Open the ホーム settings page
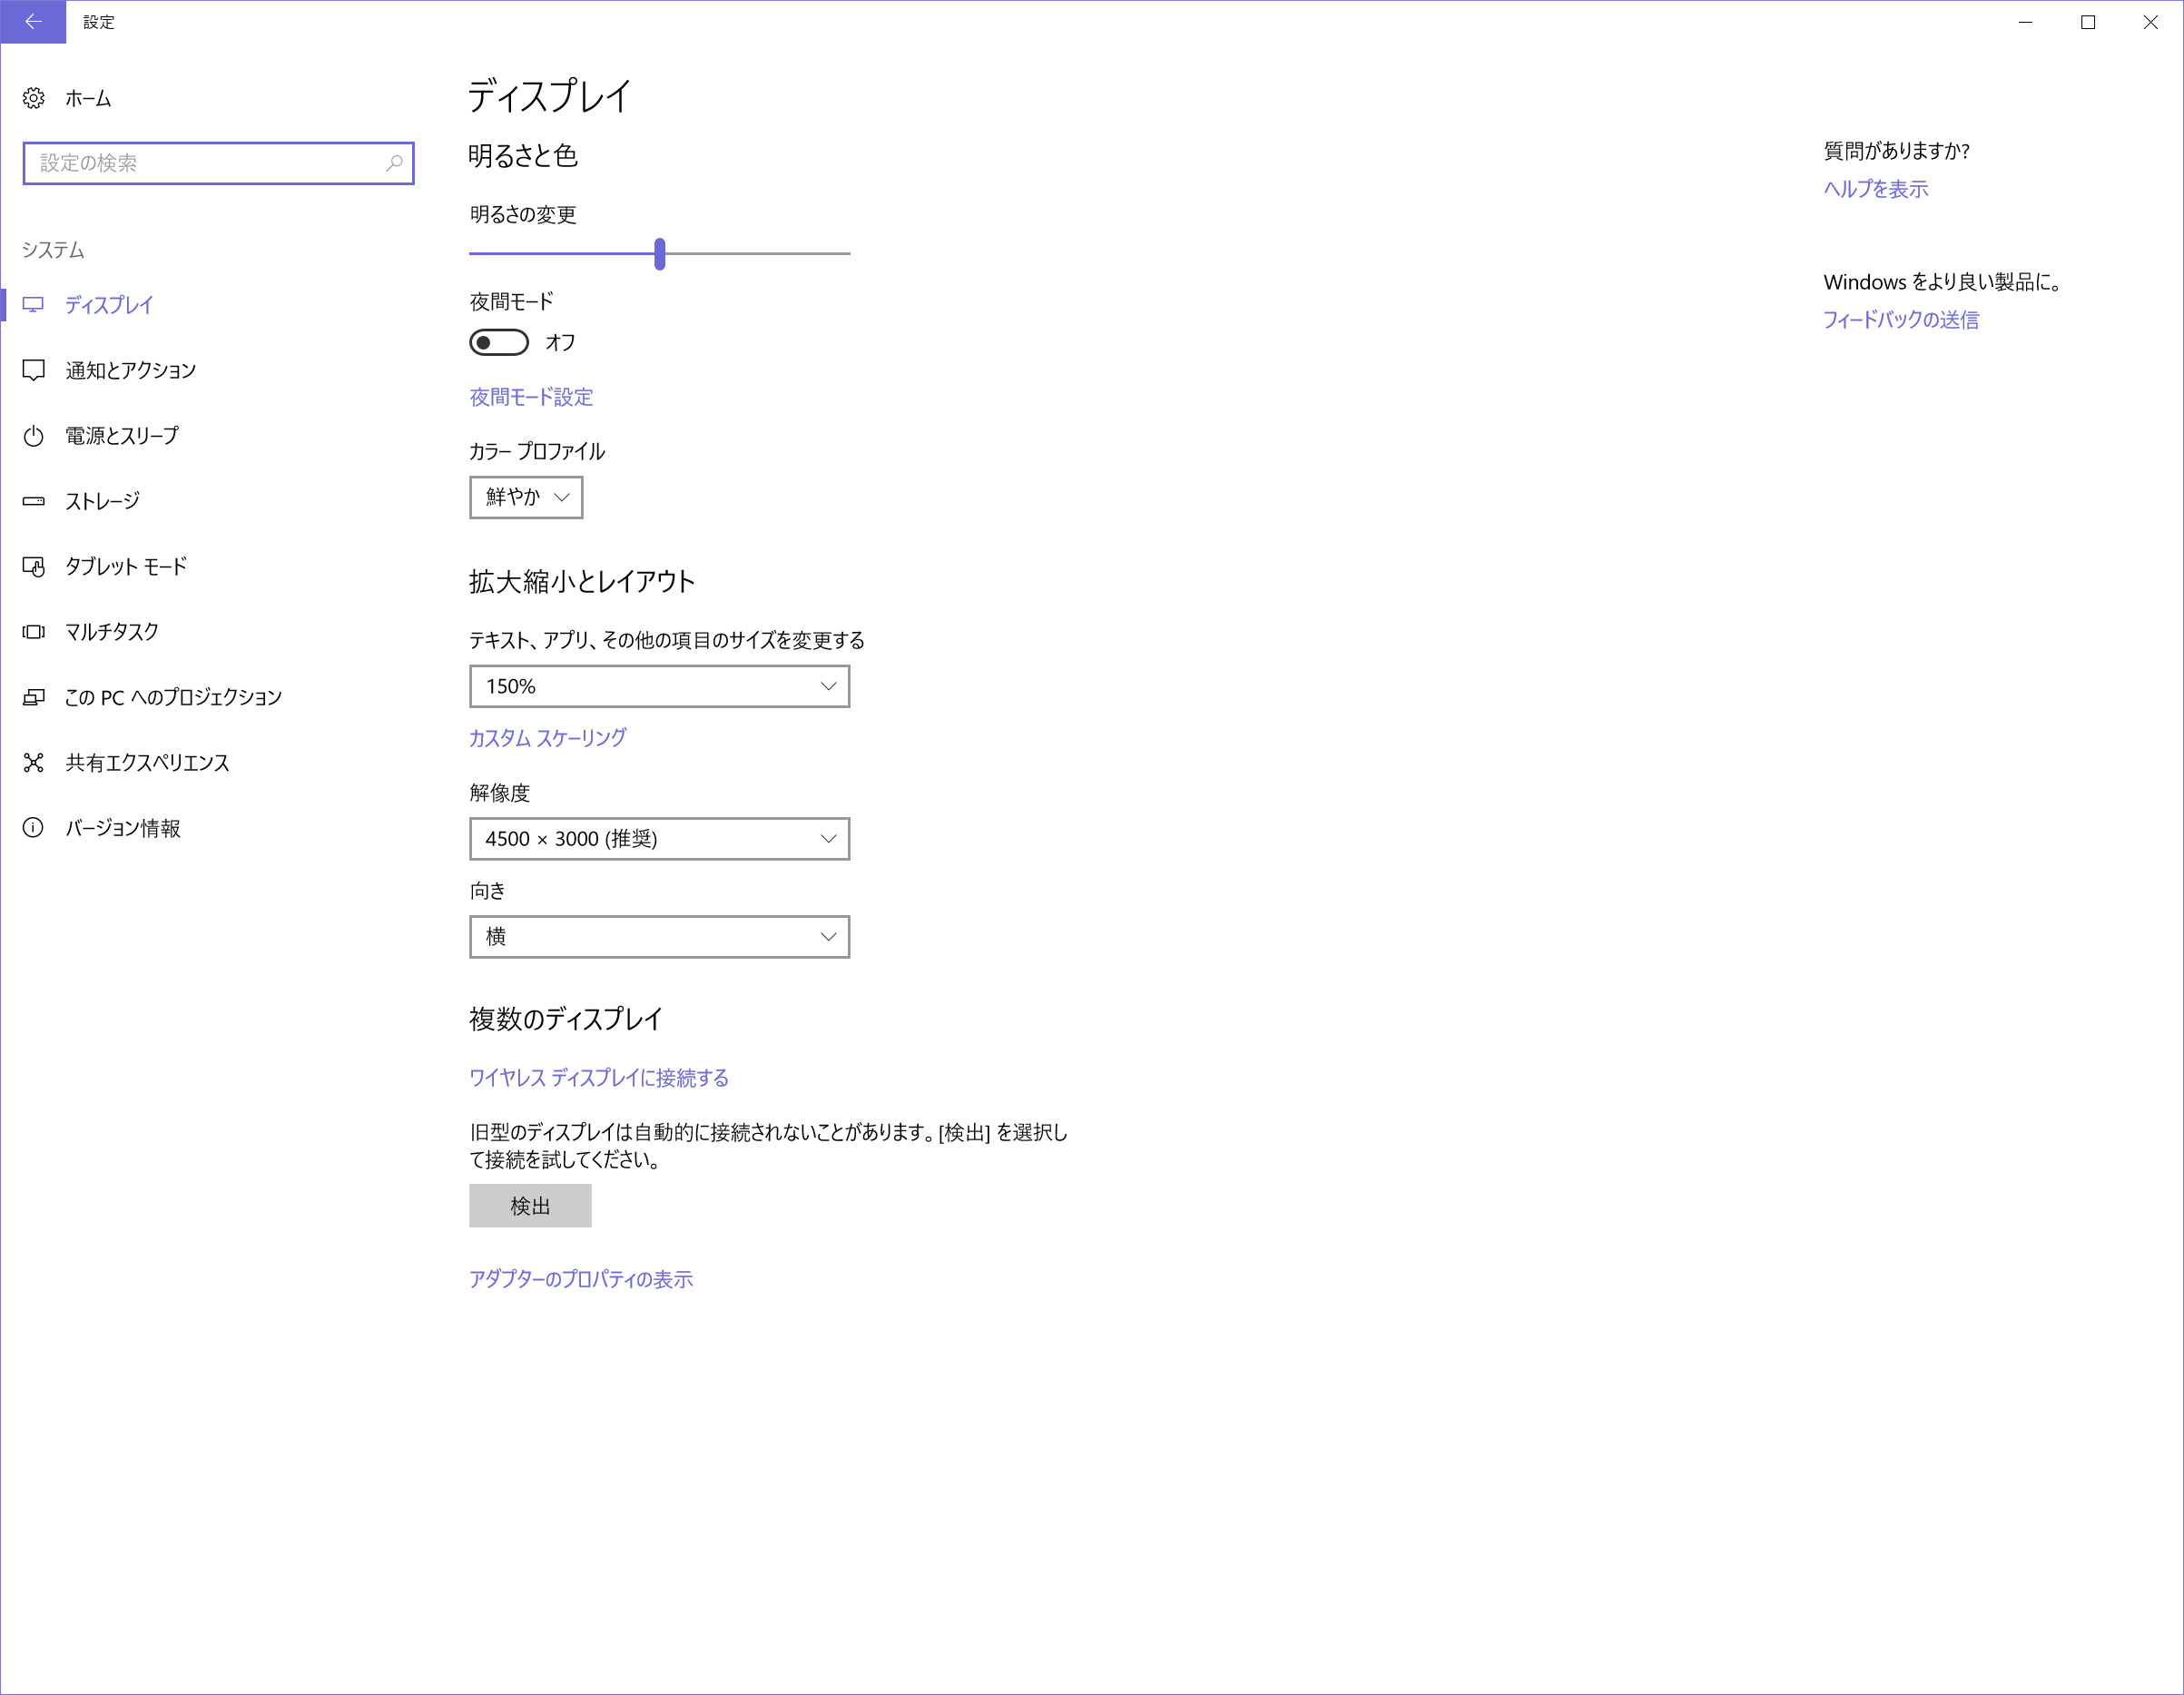Viewport: 2184px width, 1695px height. point(88,98)
